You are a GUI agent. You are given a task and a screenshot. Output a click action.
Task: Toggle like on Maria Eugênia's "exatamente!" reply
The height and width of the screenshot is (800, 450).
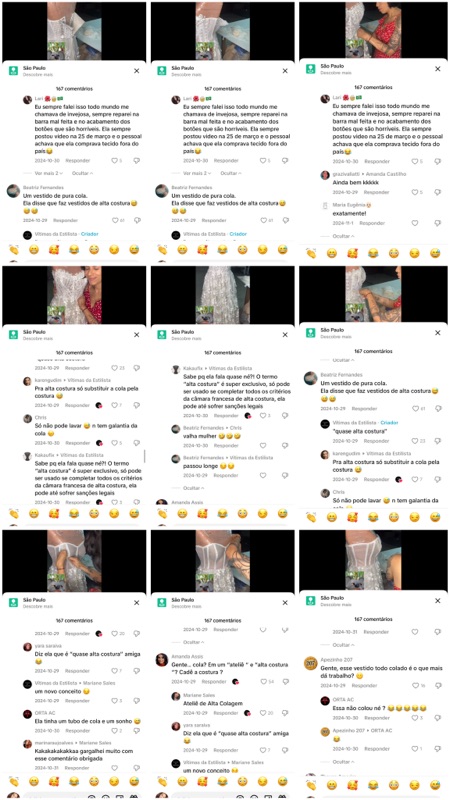pyautogui.click(x=415, y=223)
